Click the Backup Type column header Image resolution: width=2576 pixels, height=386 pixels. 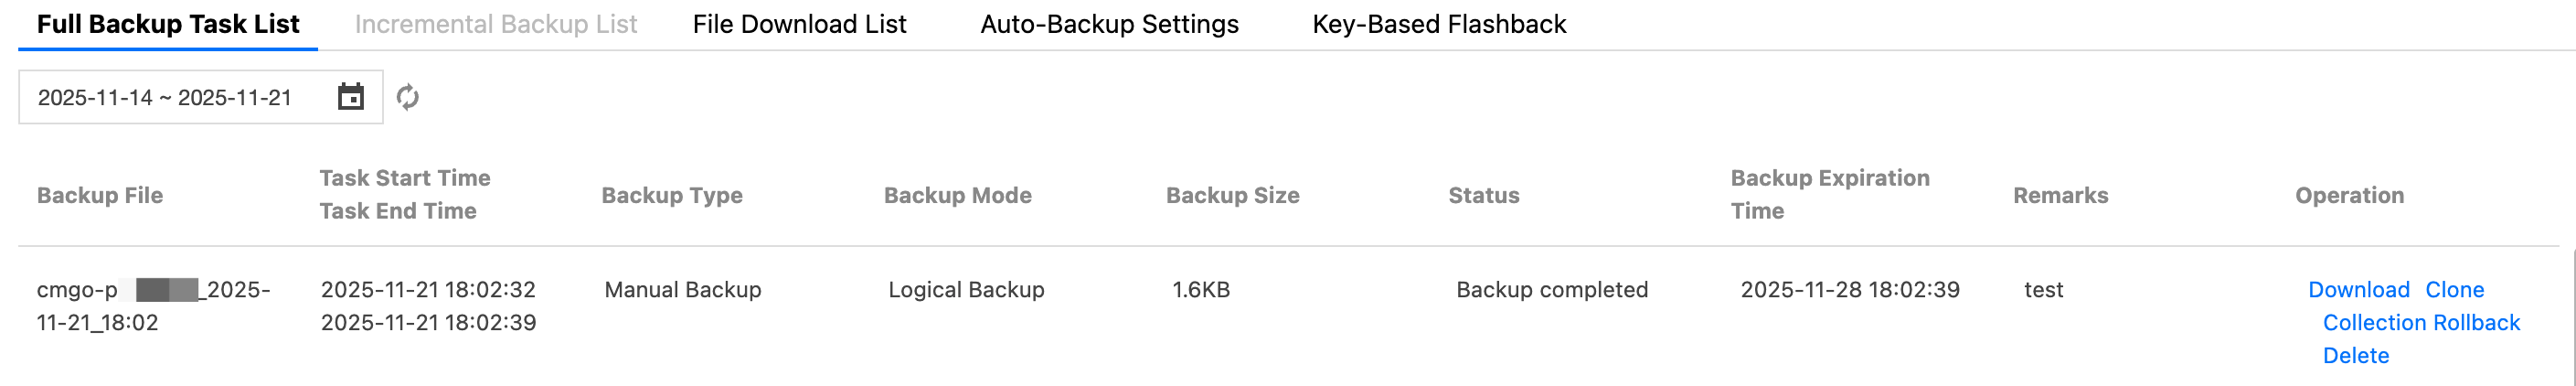(x=671, y=195)
